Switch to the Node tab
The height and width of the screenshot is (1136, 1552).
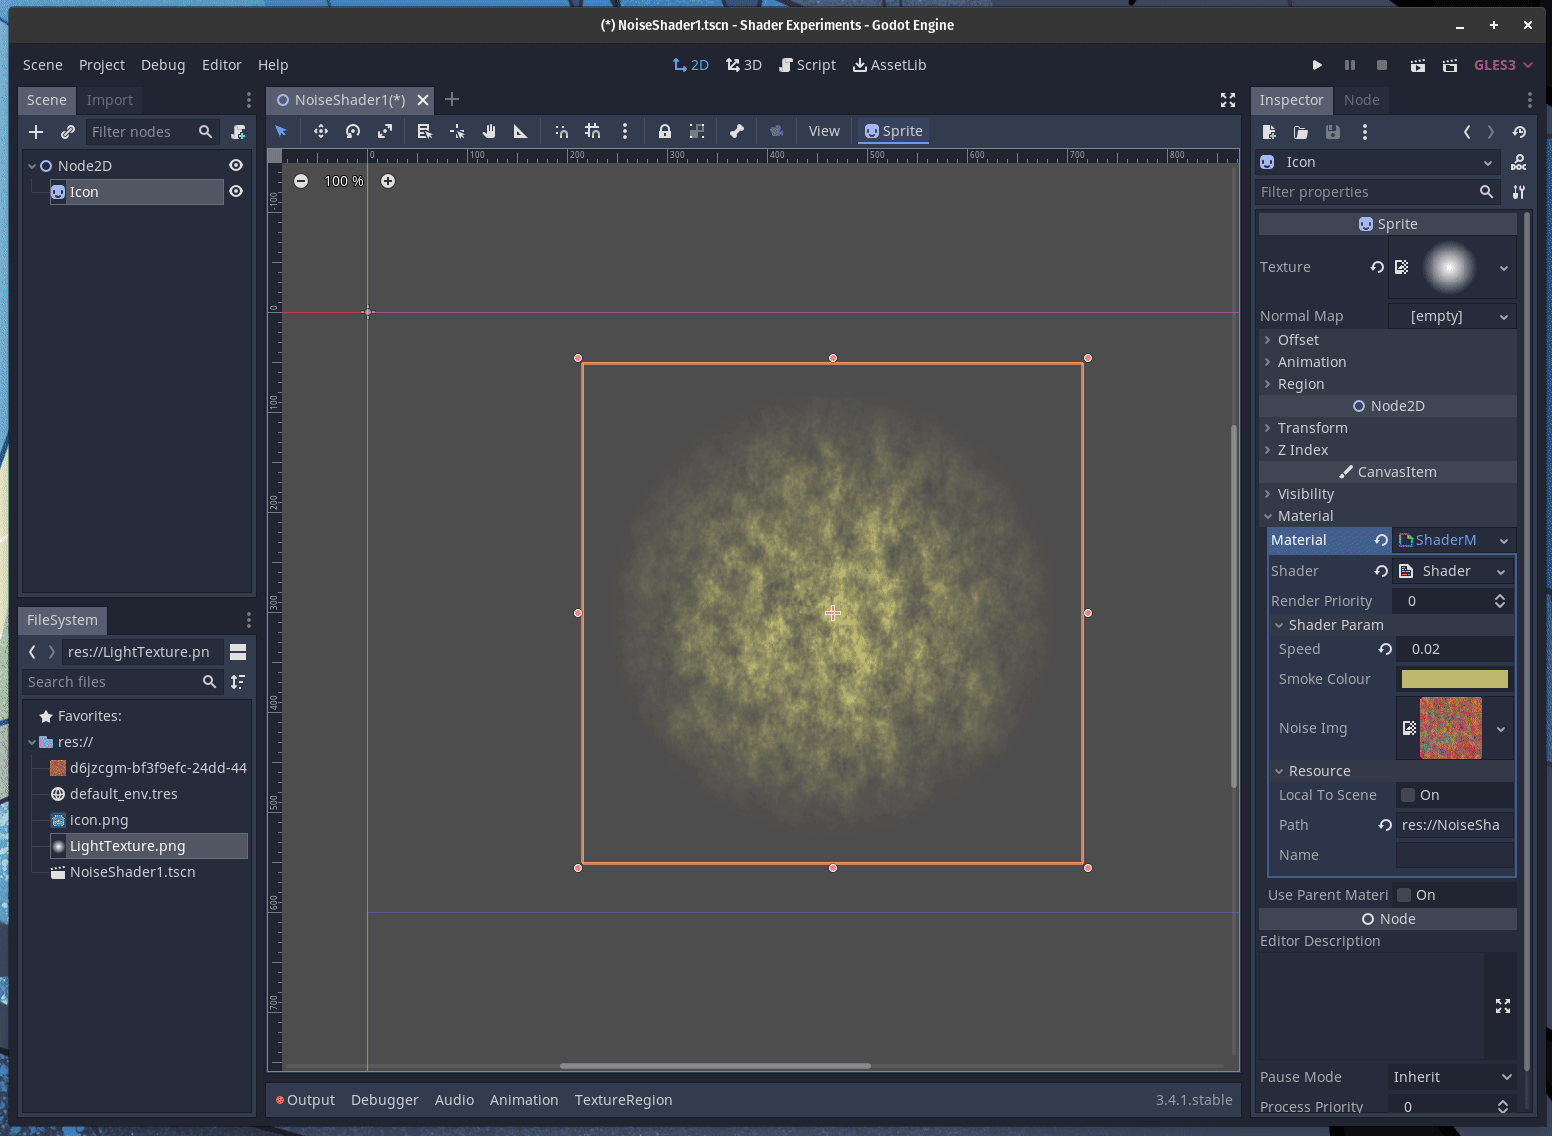click(1361, 100)
